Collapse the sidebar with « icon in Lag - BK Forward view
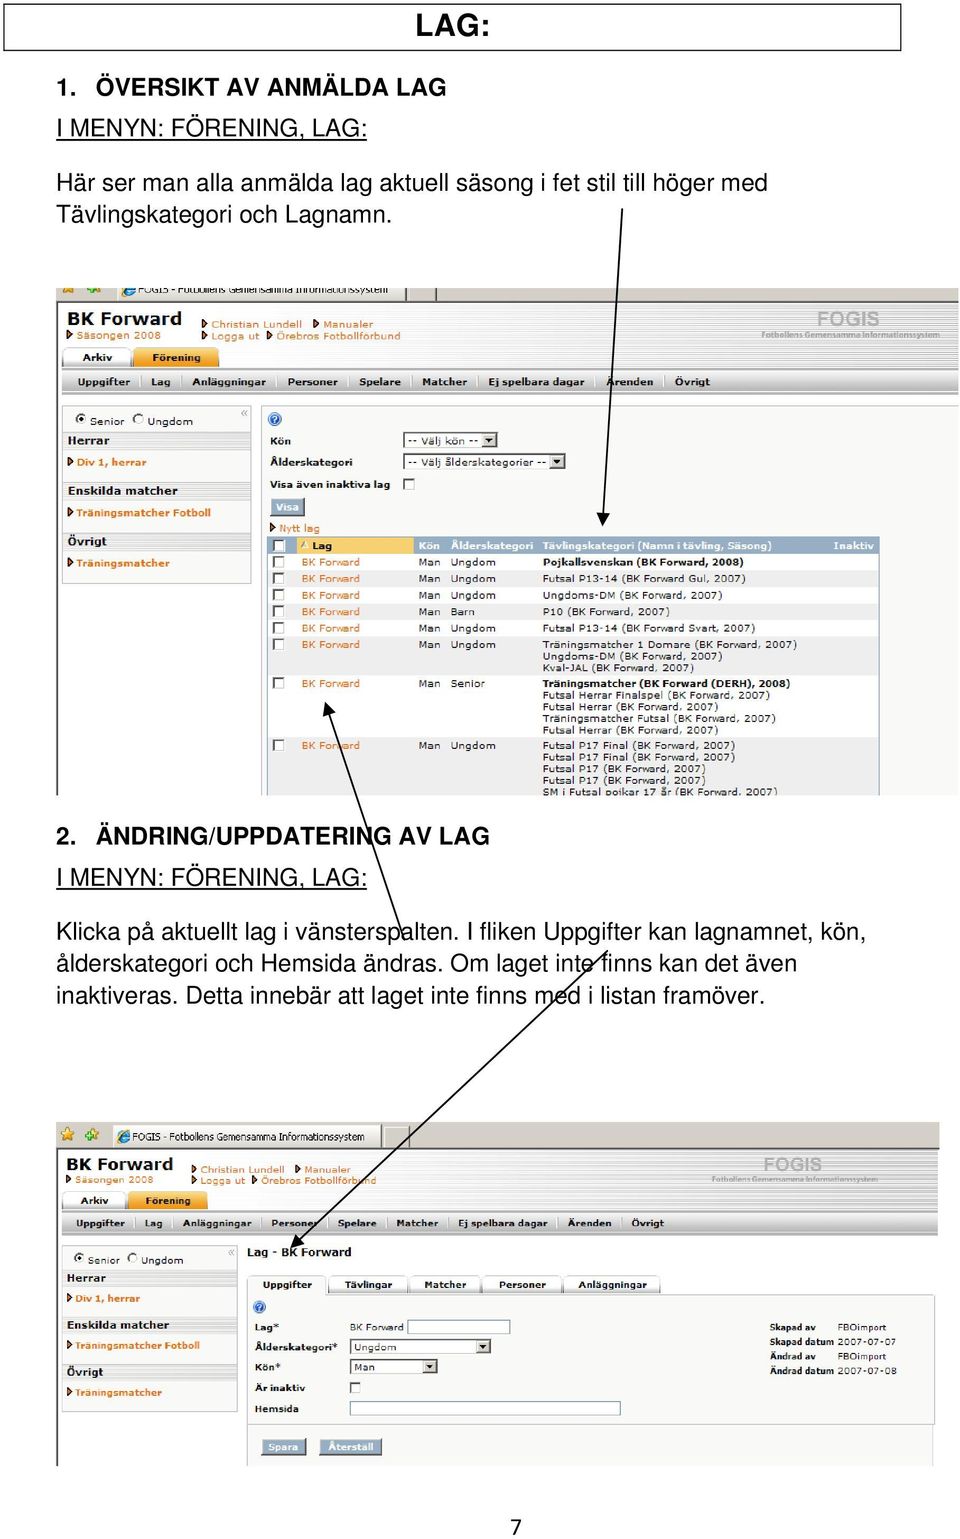 pos(232,1252)
